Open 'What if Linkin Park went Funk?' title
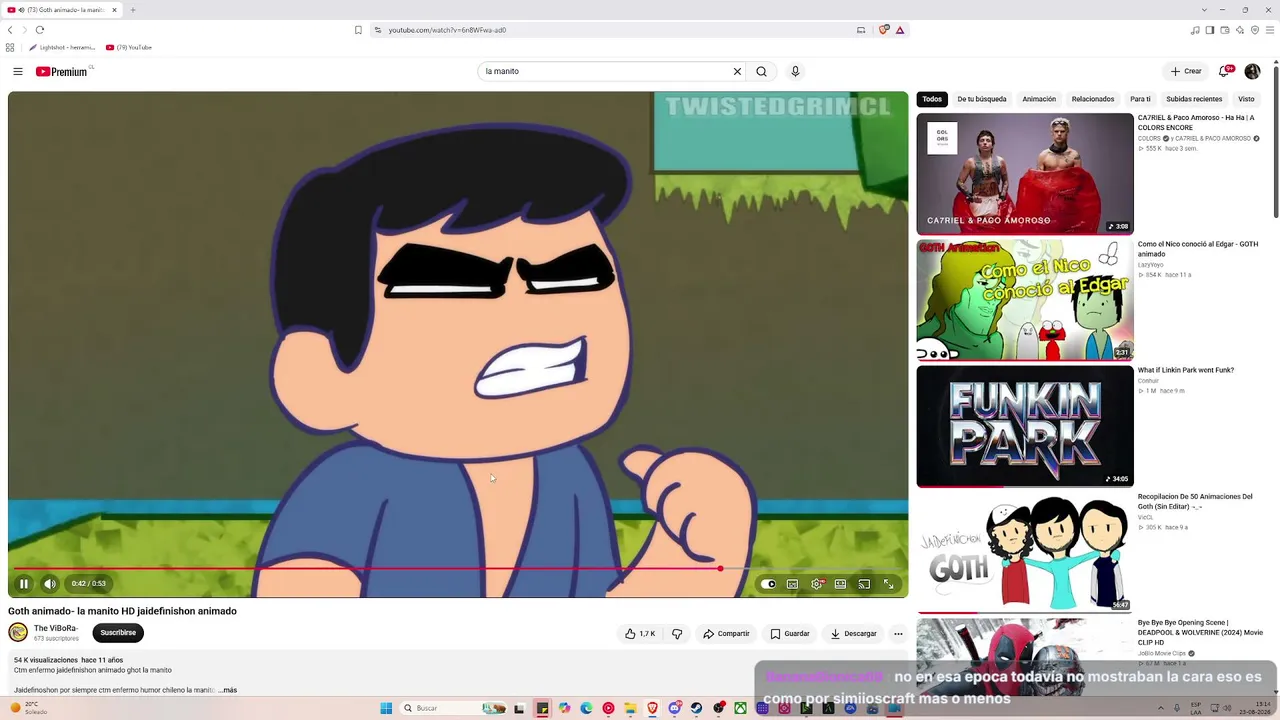The width and height of the screenshot is (1280, 720). pos(1186,370)
